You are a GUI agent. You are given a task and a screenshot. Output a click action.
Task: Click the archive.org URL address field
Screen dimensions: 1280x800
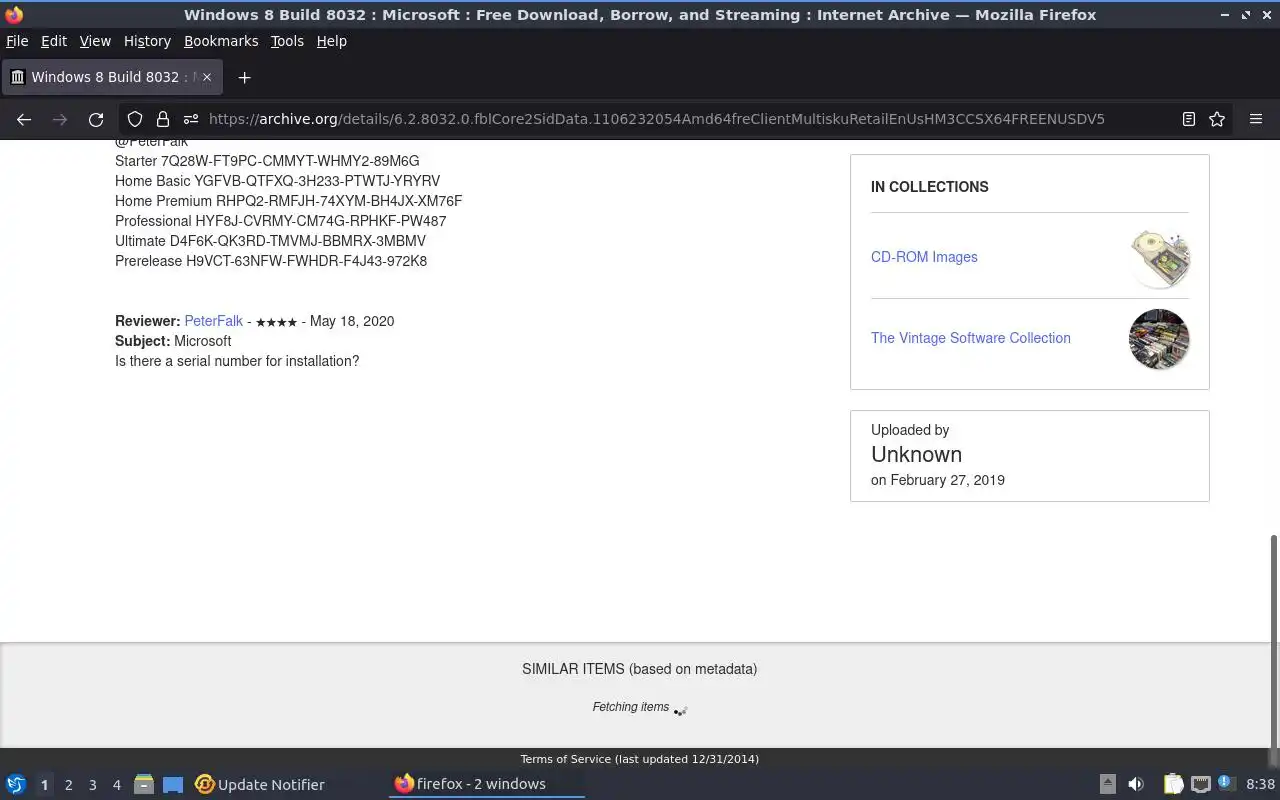coord(656,119)
